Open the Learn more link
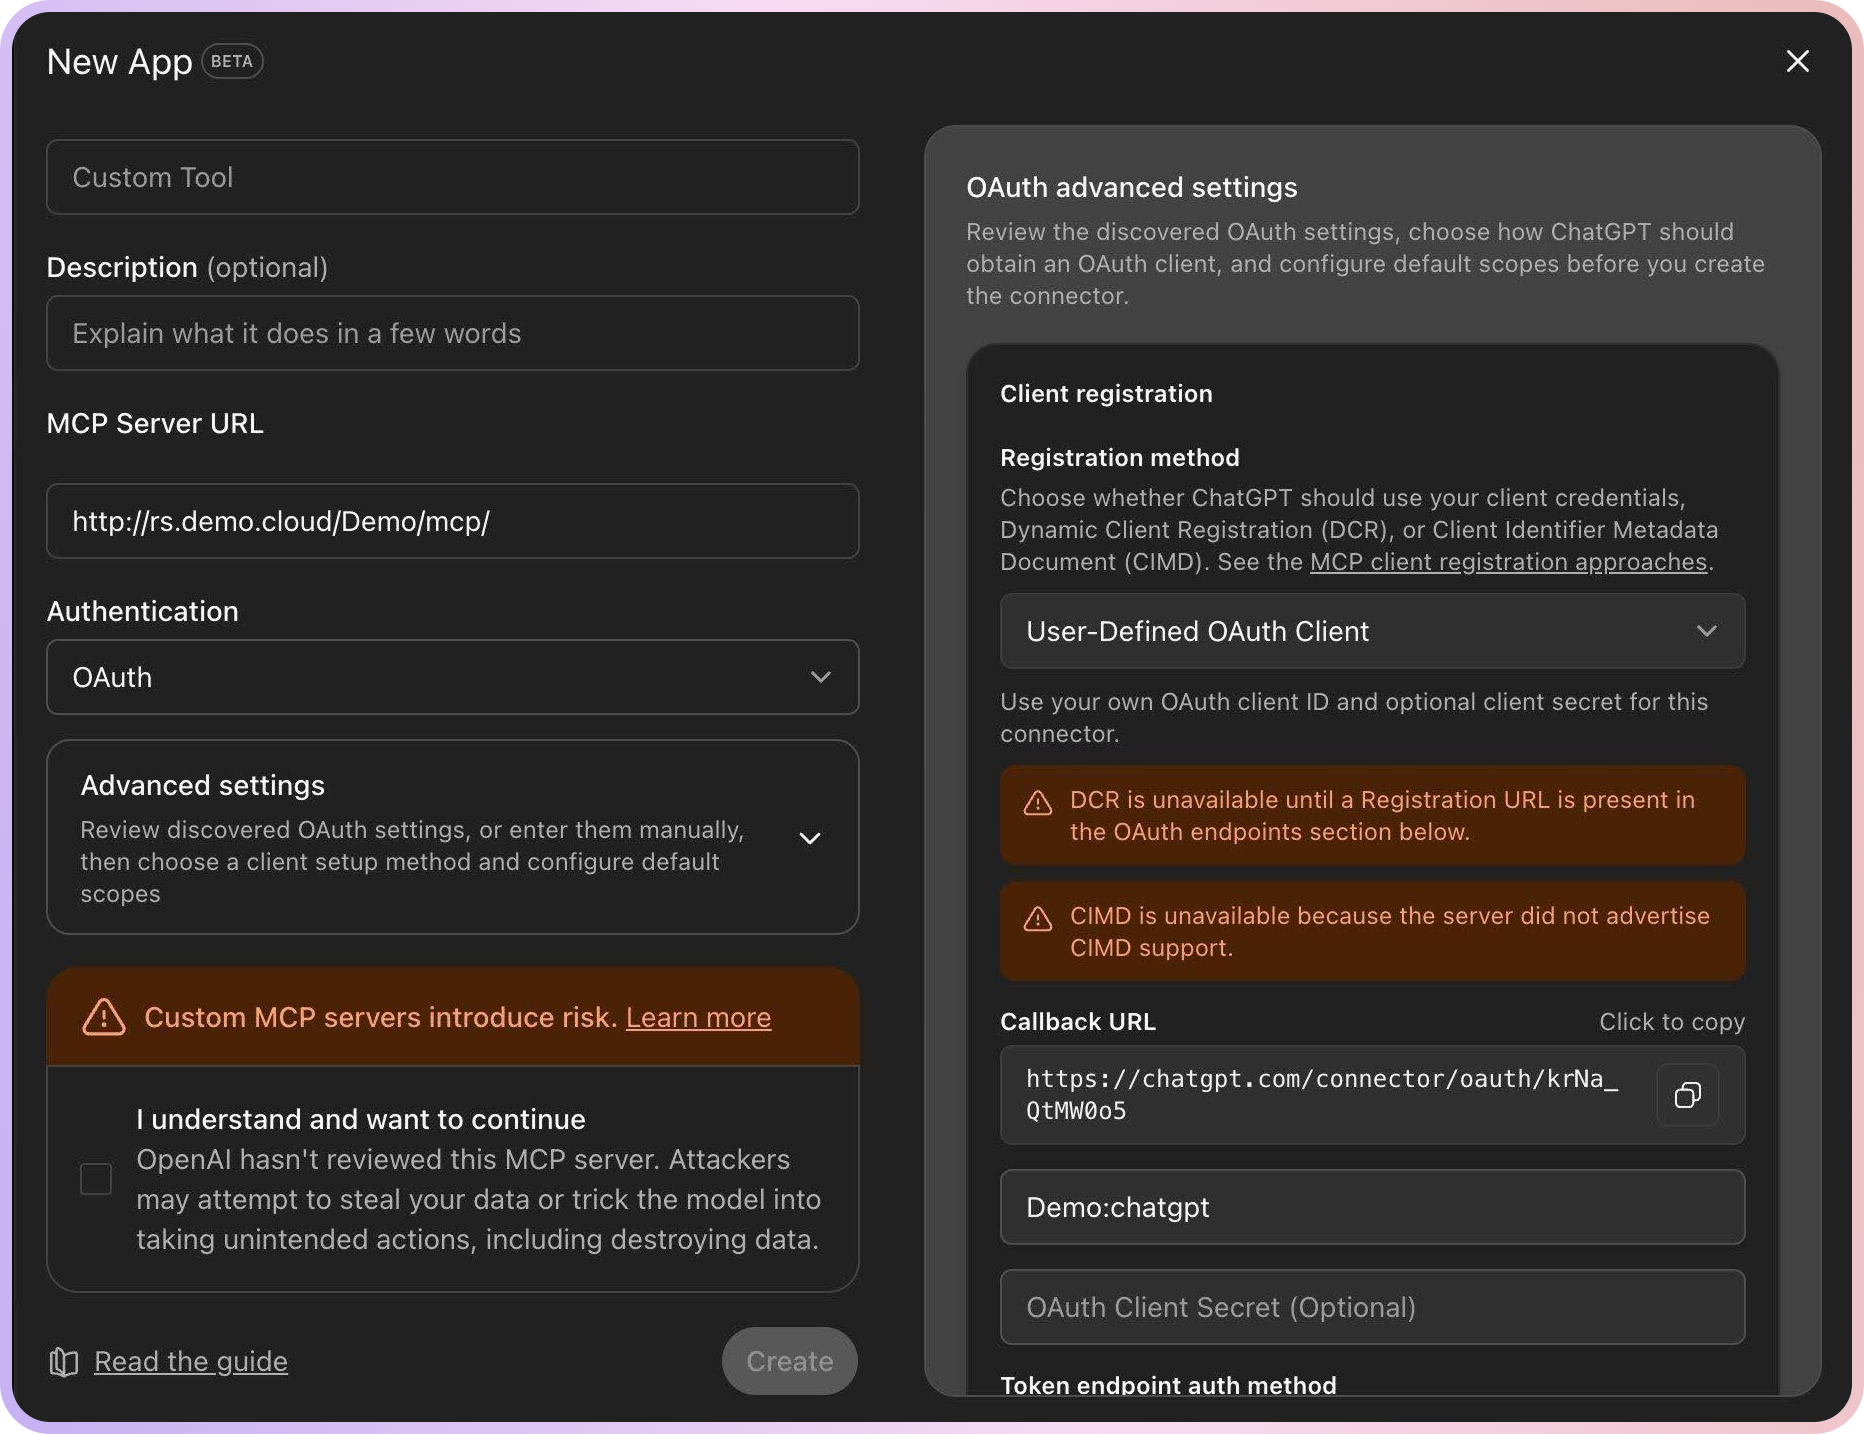 tap(699, 1017)
